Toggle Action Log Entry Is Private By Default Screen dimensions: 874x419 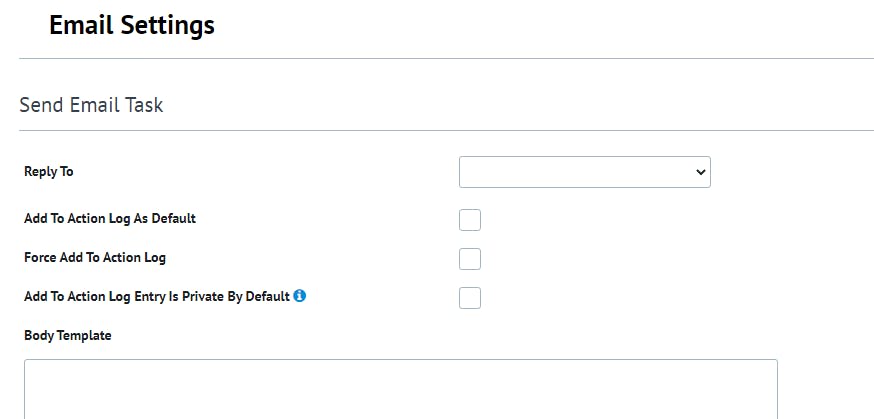[x=470, y=297]
